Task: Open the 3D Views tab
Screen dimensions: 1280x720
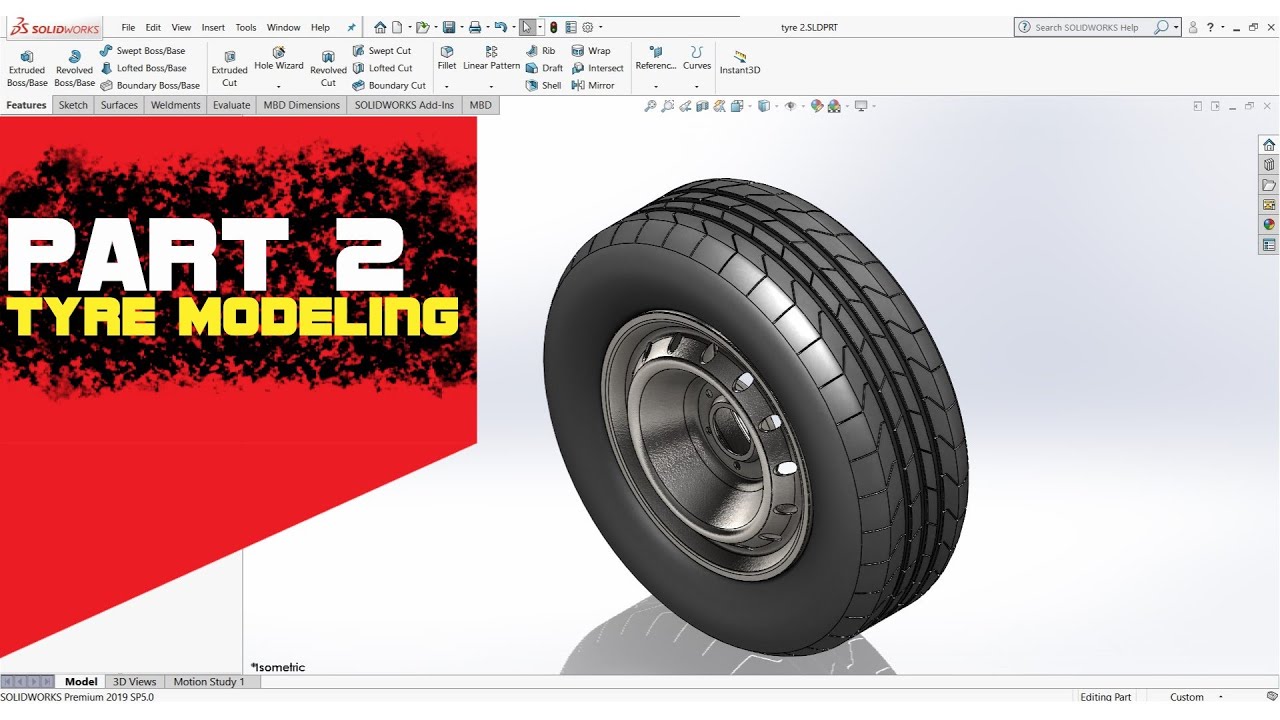Action: click(134, 682)
